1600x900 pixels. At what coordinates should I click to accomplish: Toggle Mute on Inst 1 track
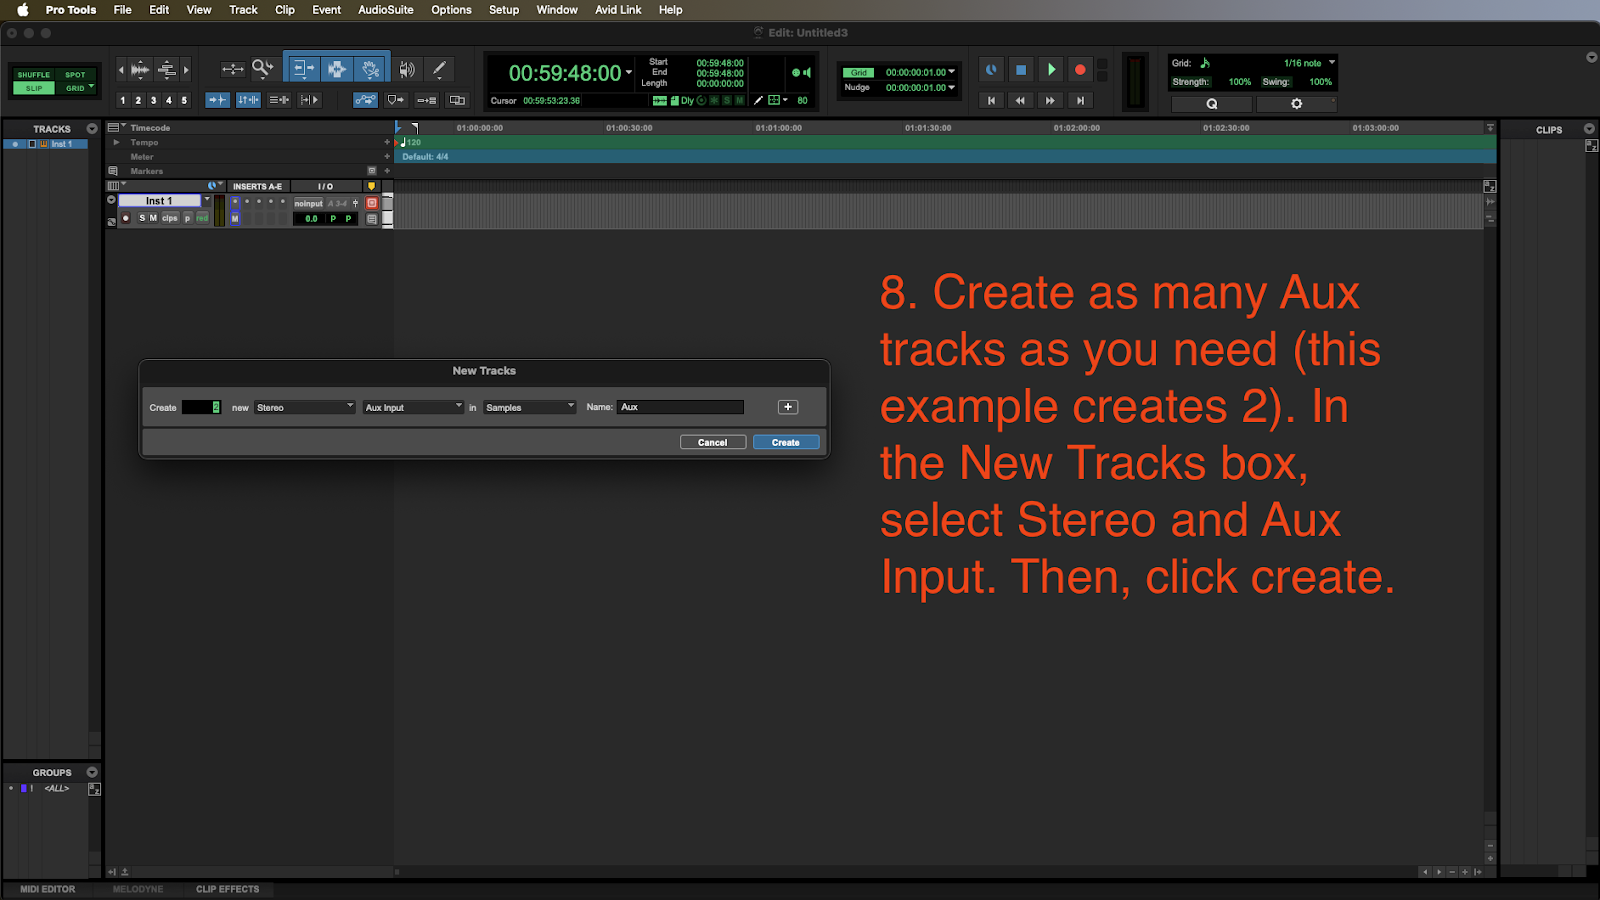153,218
